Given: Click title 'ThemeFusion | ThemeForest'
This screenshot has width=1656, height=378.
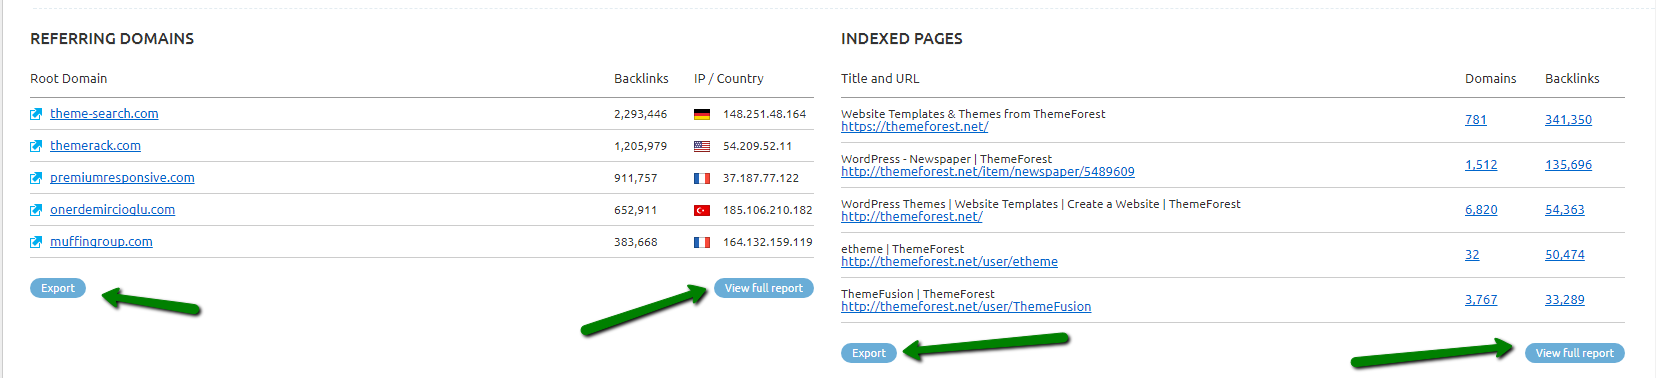Looking at the screenshot, I should pos(918,294).
